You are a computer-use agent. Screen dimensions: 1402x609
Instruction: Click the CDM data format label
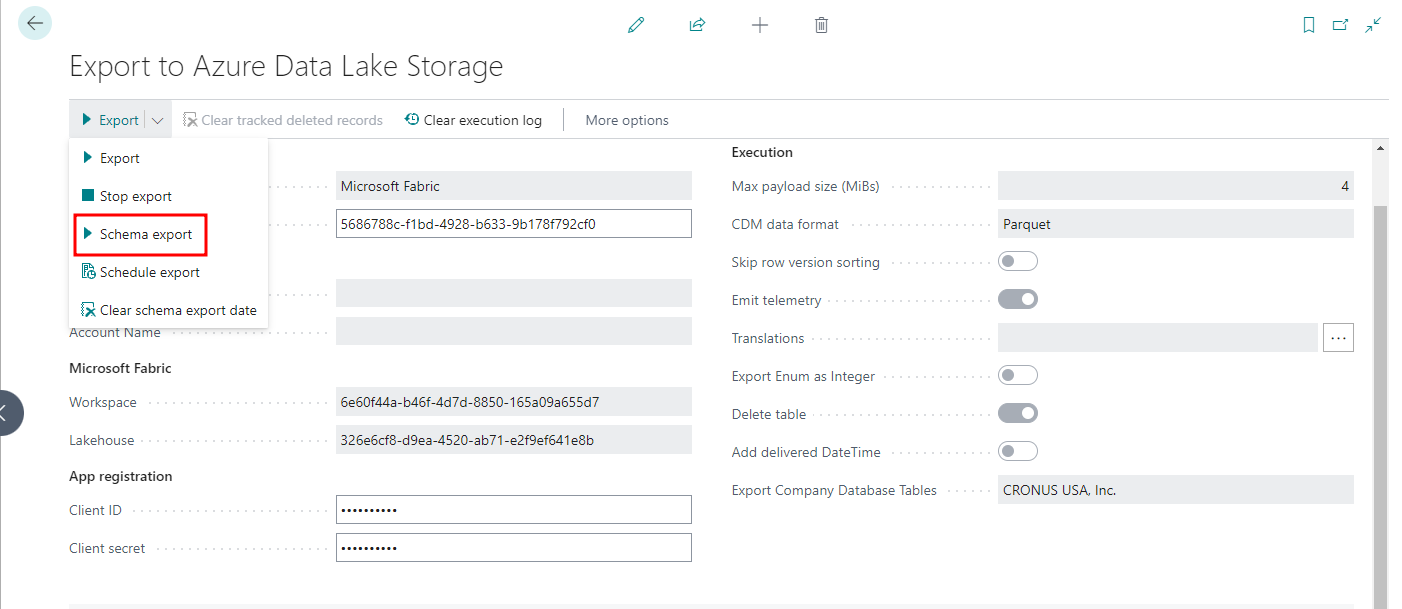pos(785,224)
